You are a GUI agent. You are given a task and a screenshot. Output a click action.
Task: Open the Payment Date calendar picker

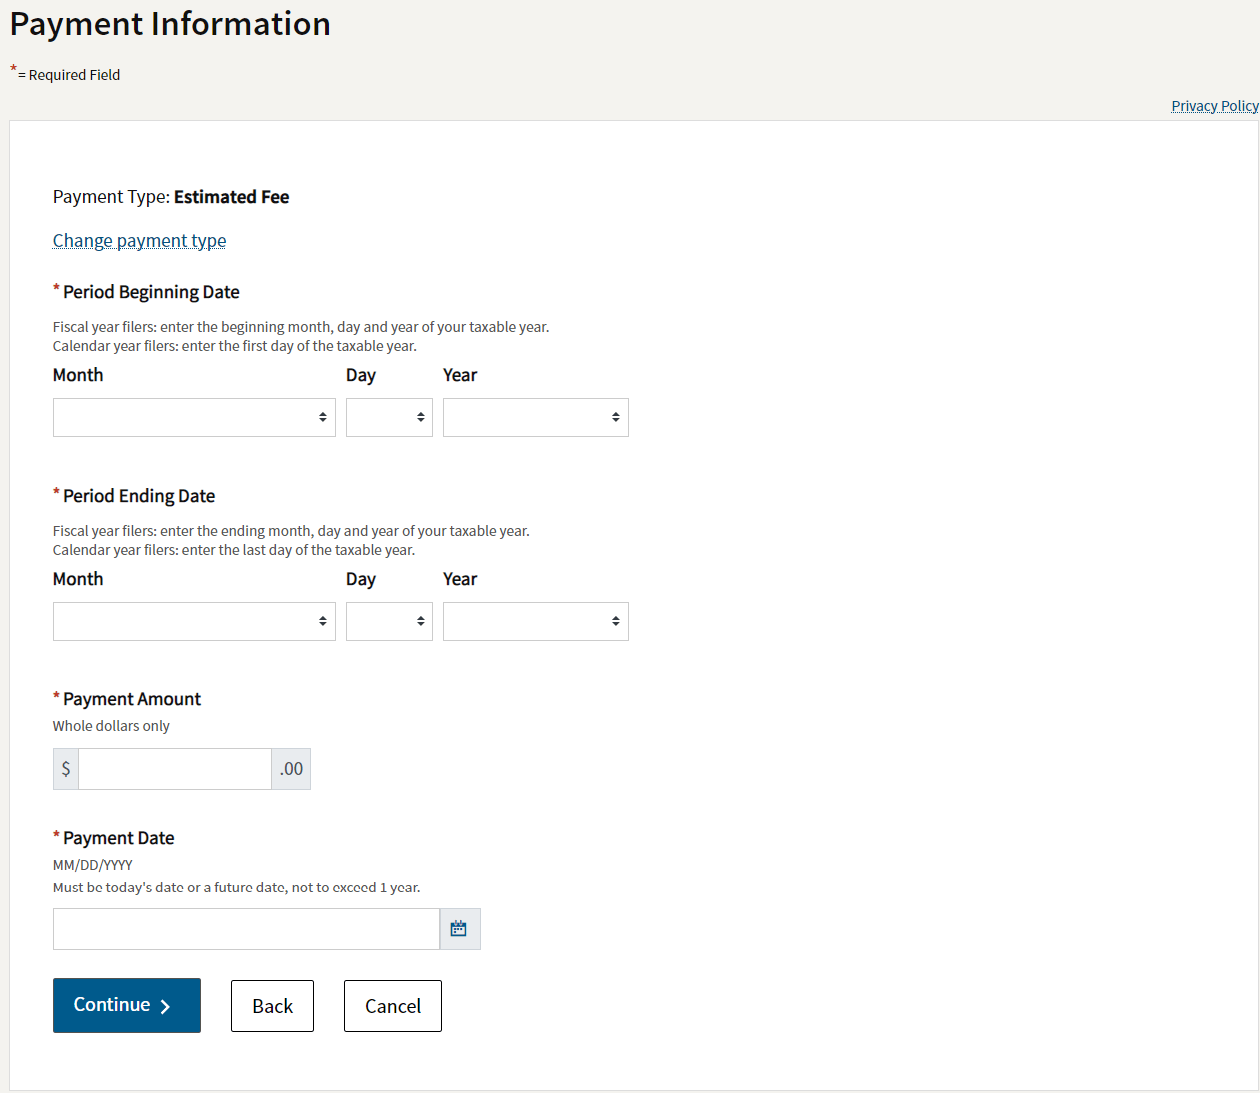[459, 929]
